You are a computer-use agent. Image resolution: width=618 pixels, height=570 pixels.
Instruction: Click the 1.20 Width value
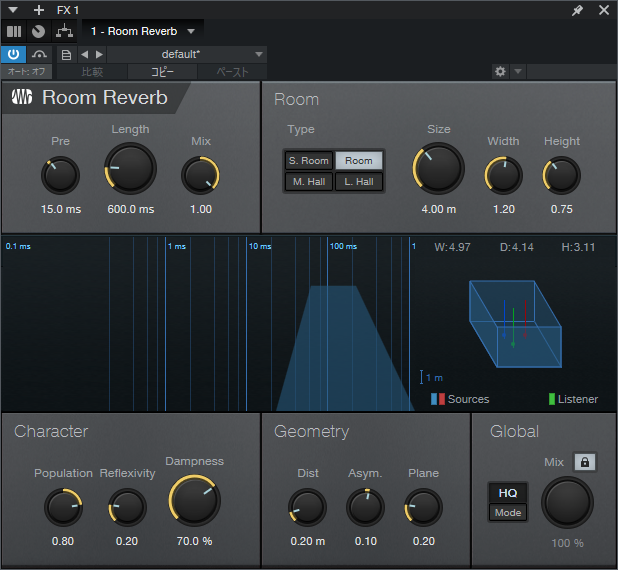click(504, 209)
